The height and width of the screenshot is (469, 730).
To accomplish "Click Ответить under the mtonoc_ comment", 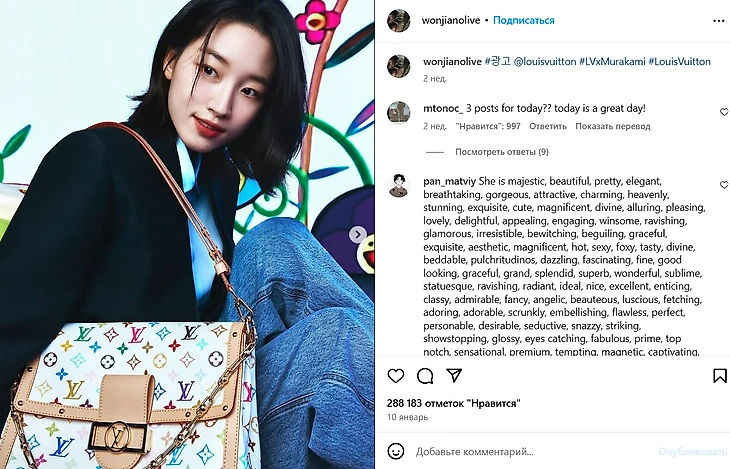I will [548, 126].
